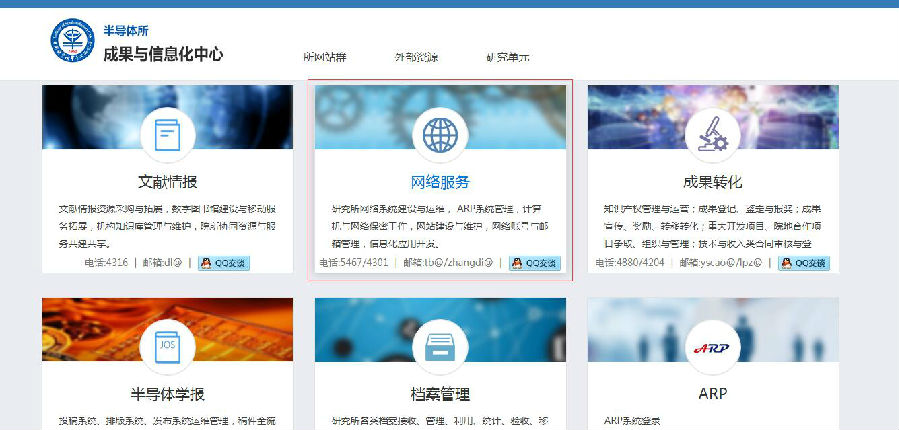Click the 网络服务 globe icon

point(440,135)
